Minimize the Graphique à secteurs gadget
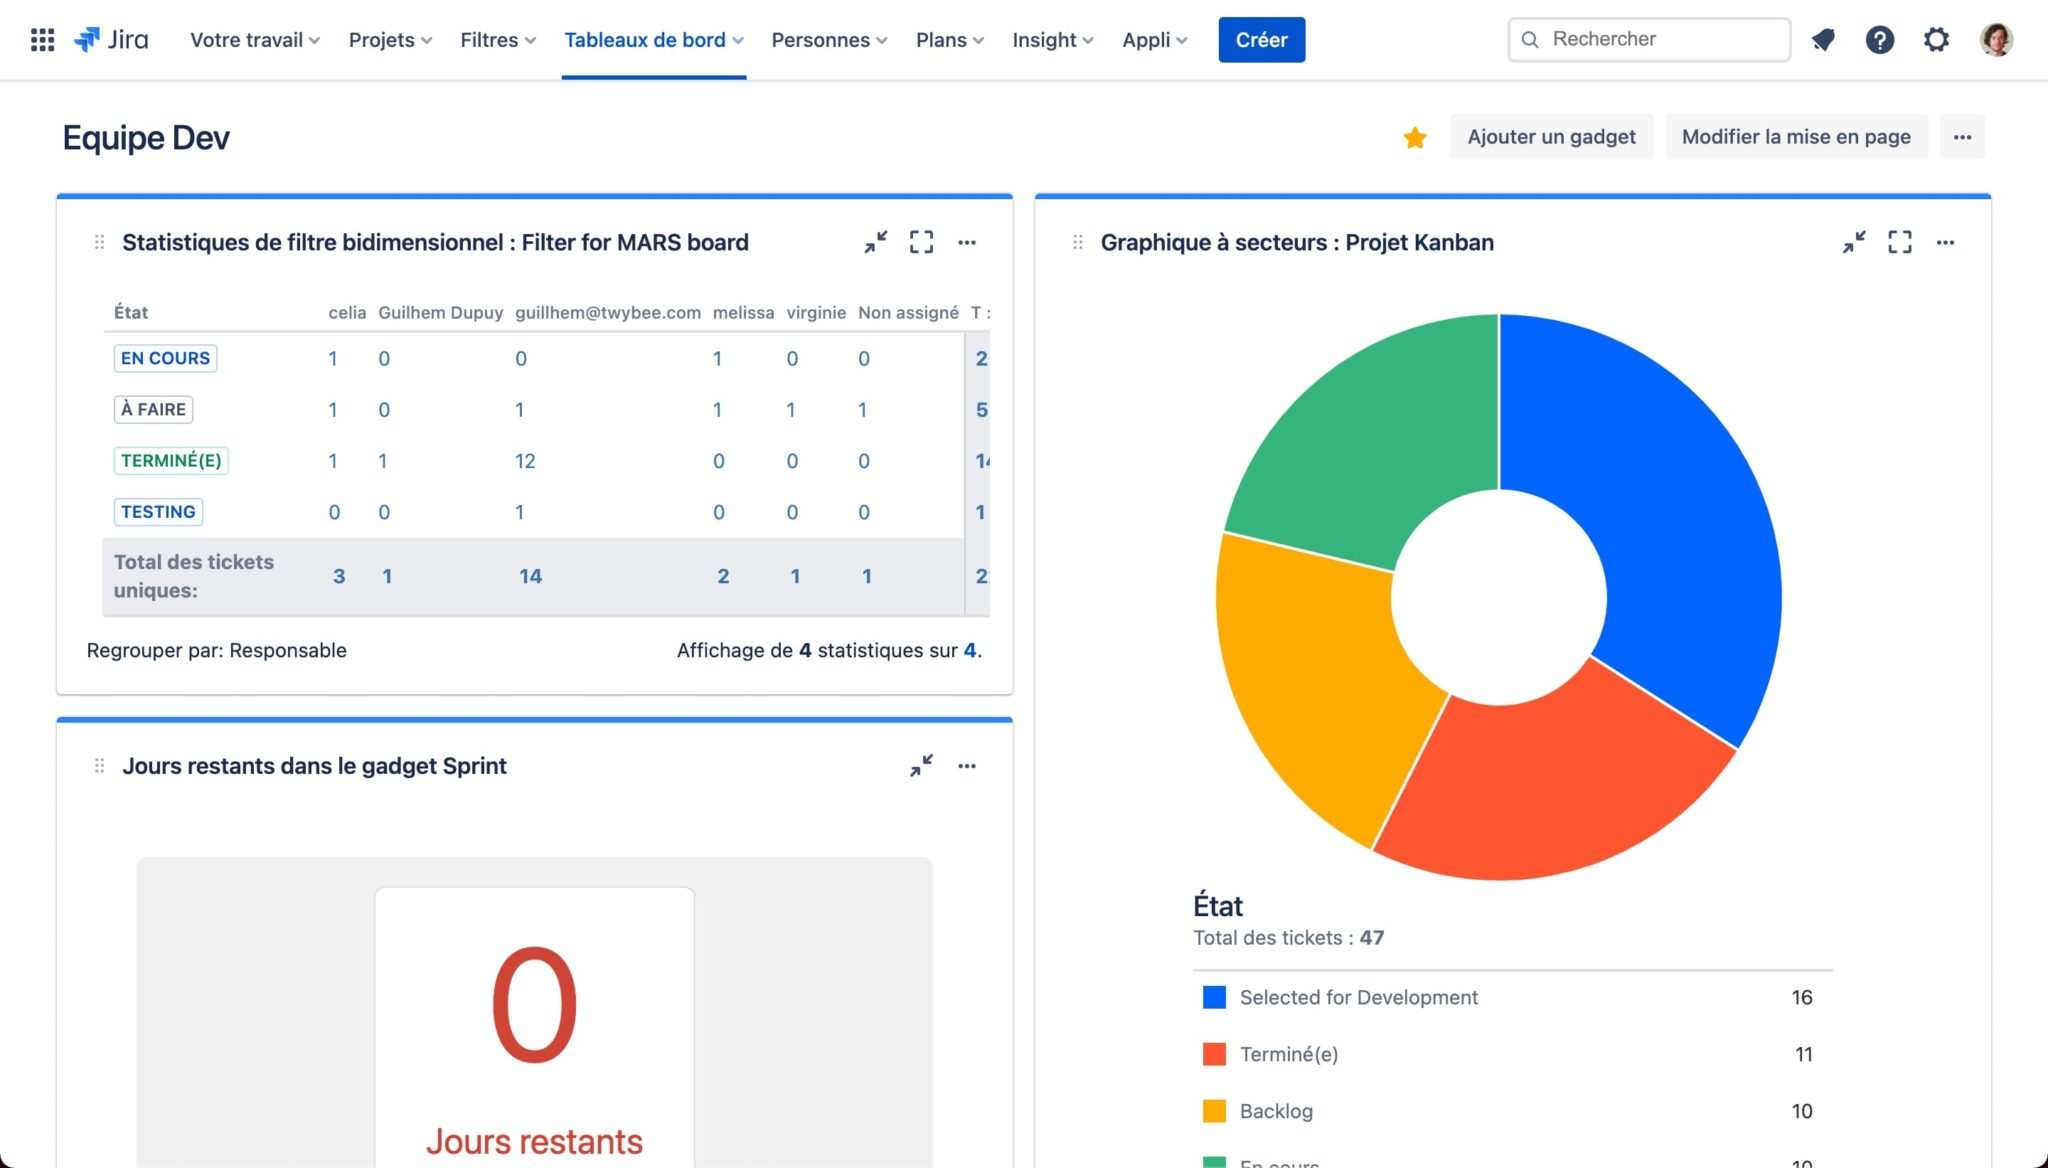This screenshot has height=1168, width=2048. (1854, 242)
